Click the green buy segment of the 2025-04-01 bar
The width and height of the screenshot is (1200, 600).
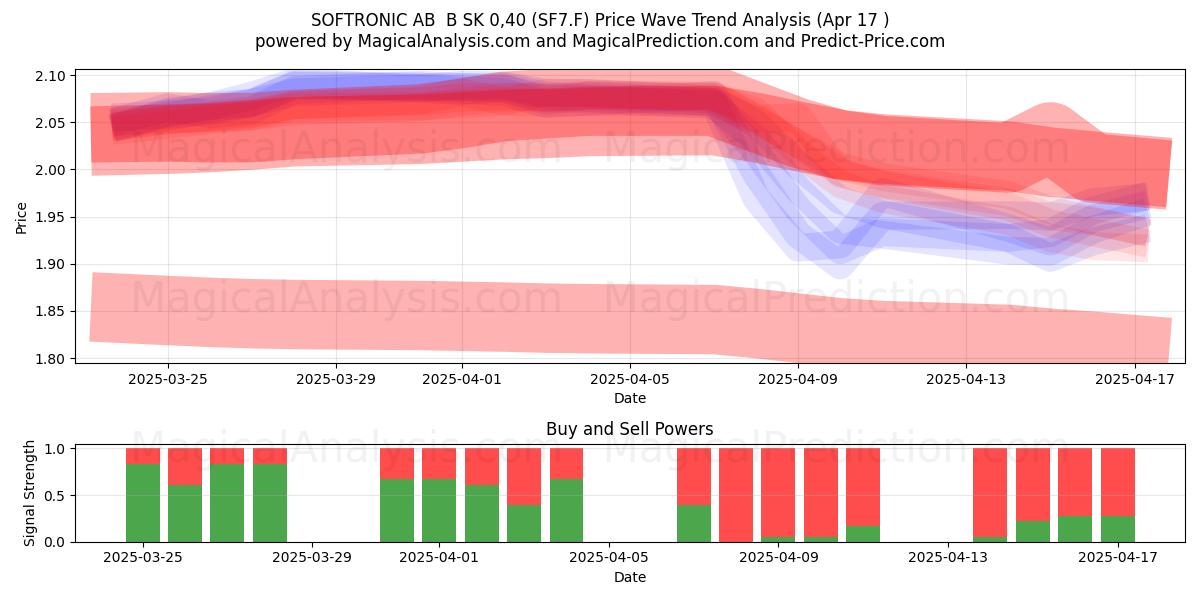pyautogui.click(x=439, y=510)
